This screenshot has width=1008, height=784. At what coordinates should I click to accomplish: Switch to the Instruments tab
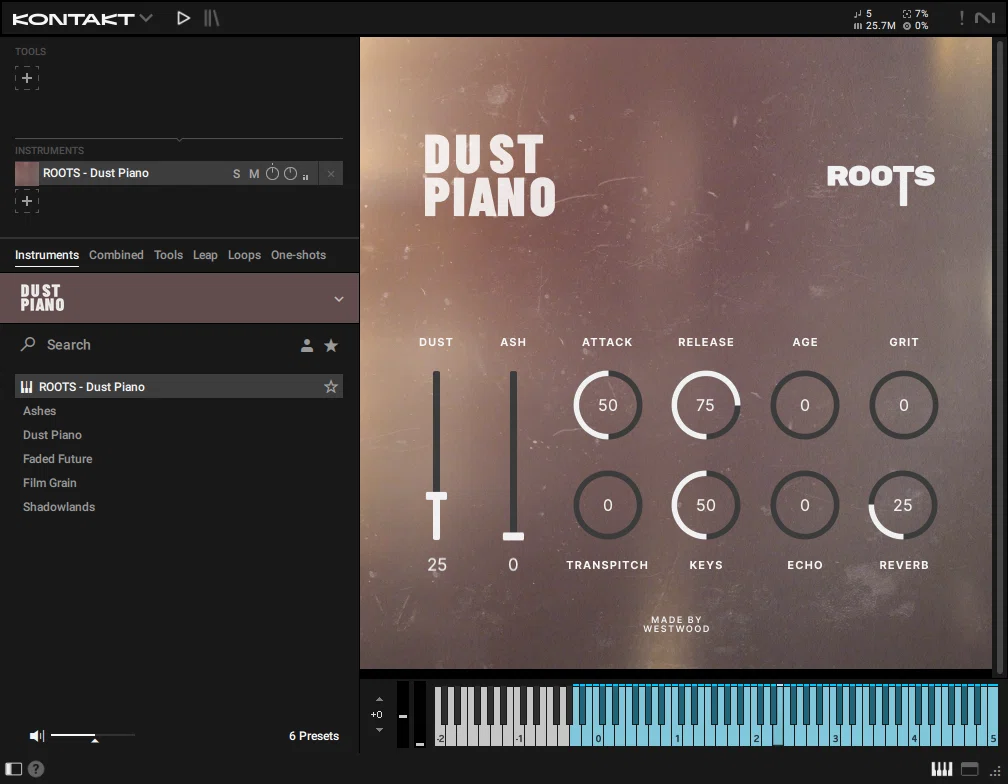47,255
